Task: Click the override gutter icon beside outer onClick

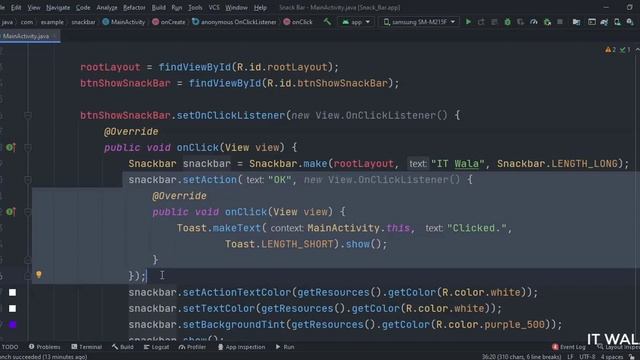Action: click(x=11, y=147)
